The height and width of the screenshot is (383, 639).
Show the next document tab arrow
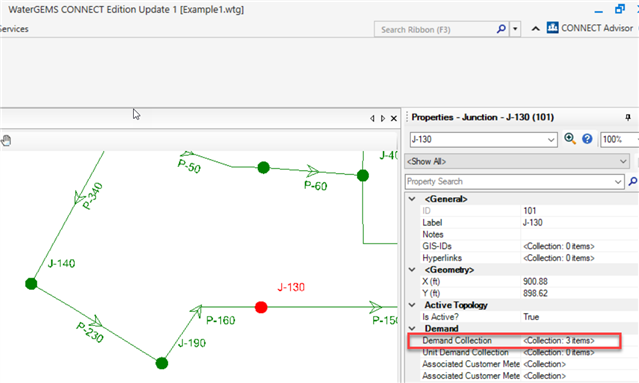click(383, 118)
